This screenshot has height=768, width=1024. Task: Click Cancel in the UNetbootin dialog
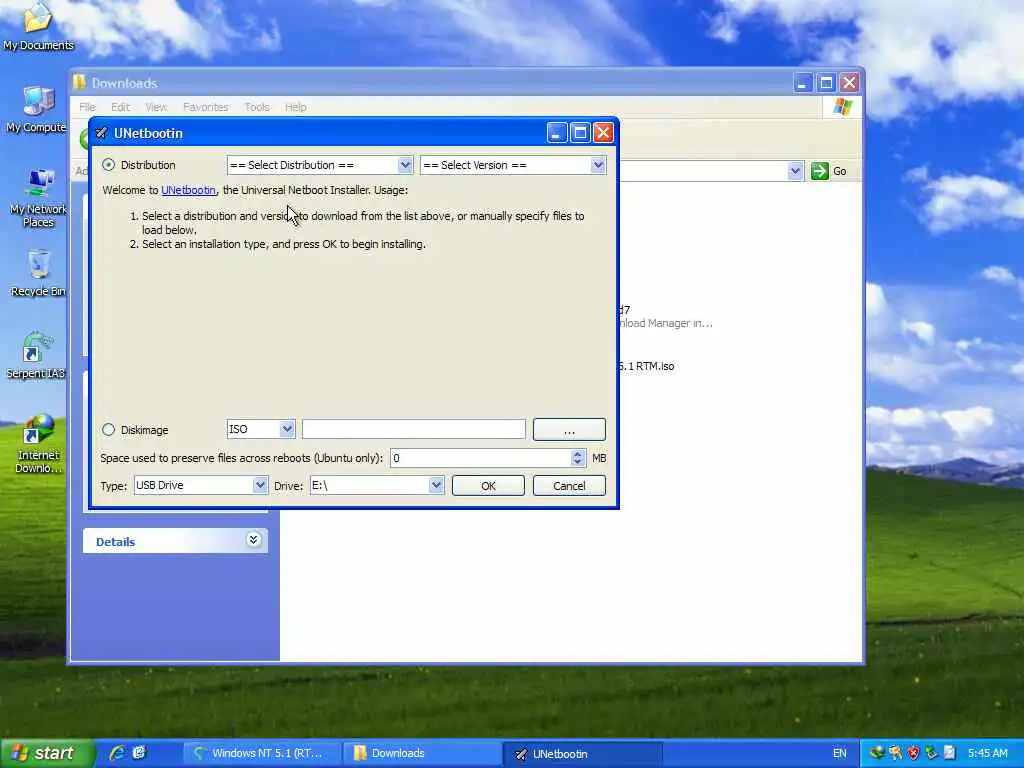click(x=569, y=486)
